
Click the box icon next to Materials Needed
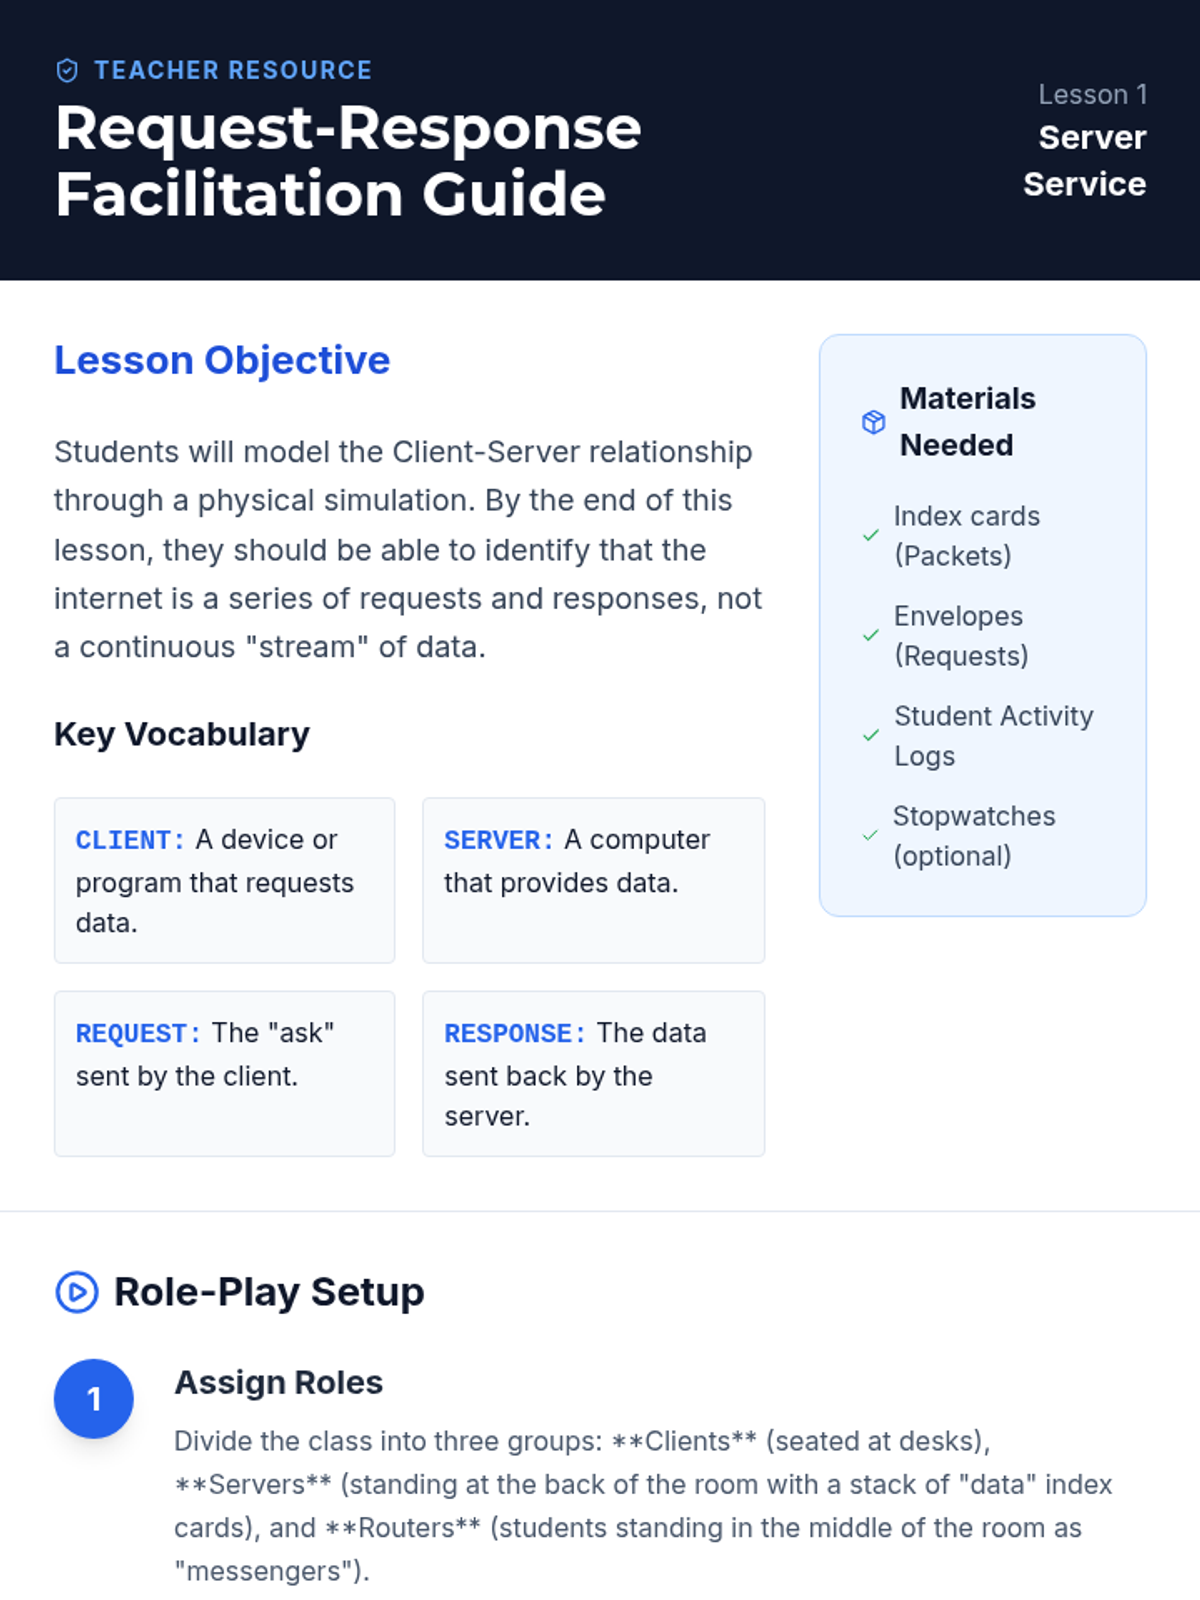[873, 422]
